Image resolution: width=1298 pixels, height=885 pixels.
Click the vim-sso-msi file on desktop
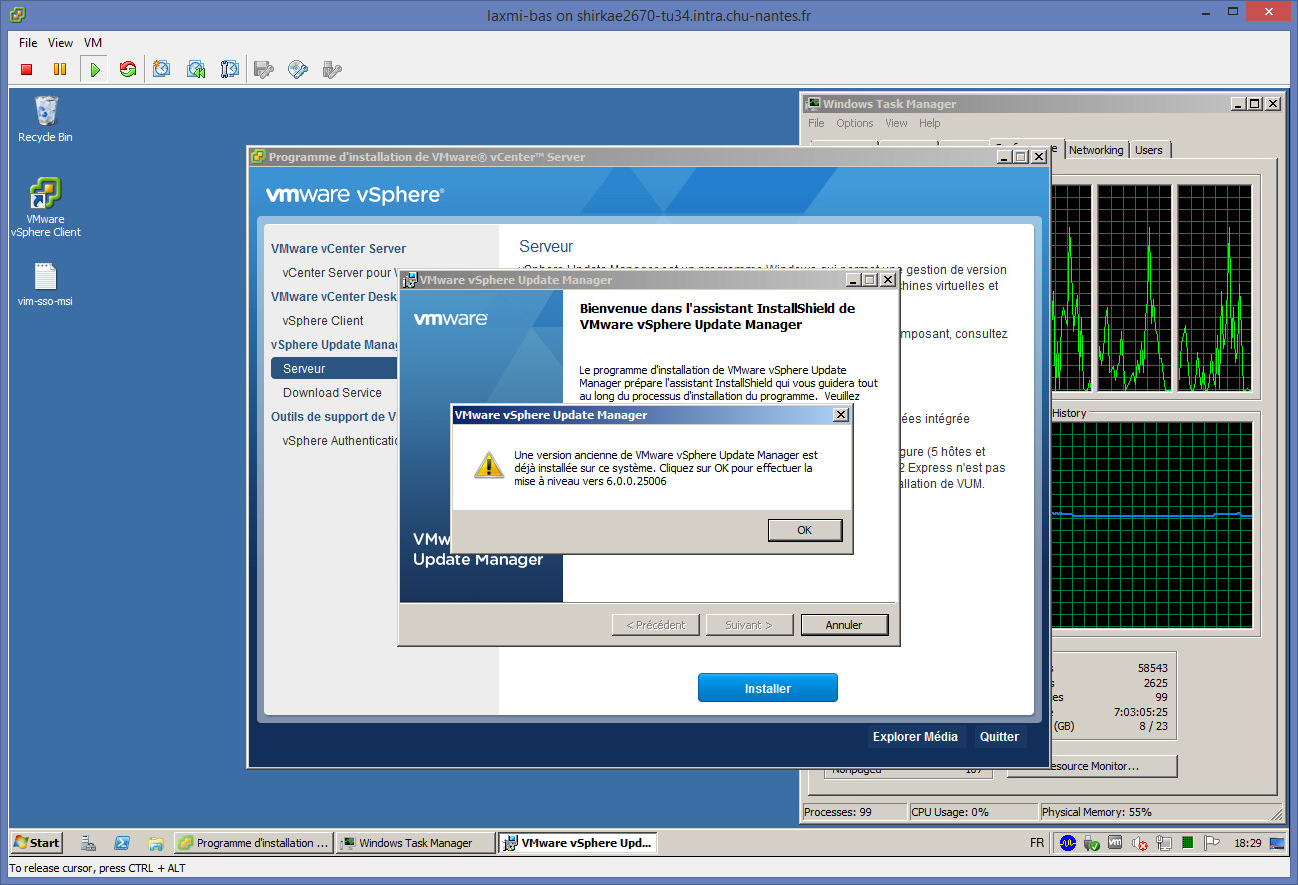pos(45,284)
